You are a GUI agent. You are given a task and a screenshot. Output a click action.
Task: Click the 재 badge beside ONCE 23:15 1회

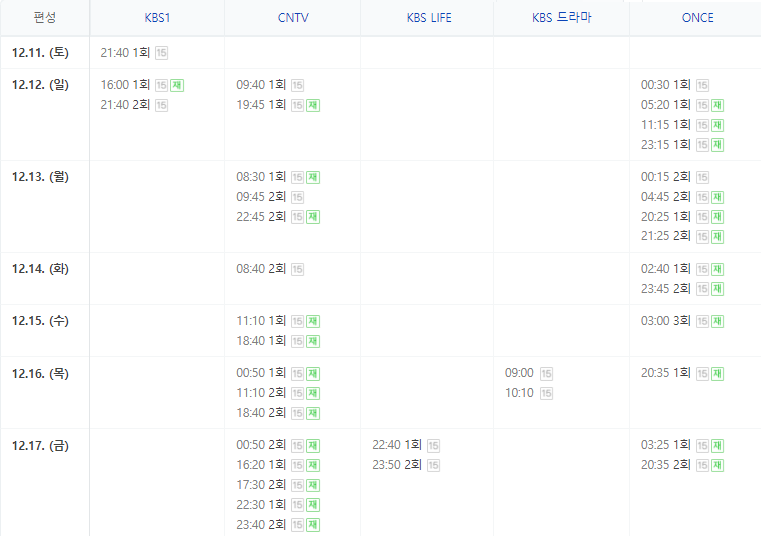(x=718, y=145)
